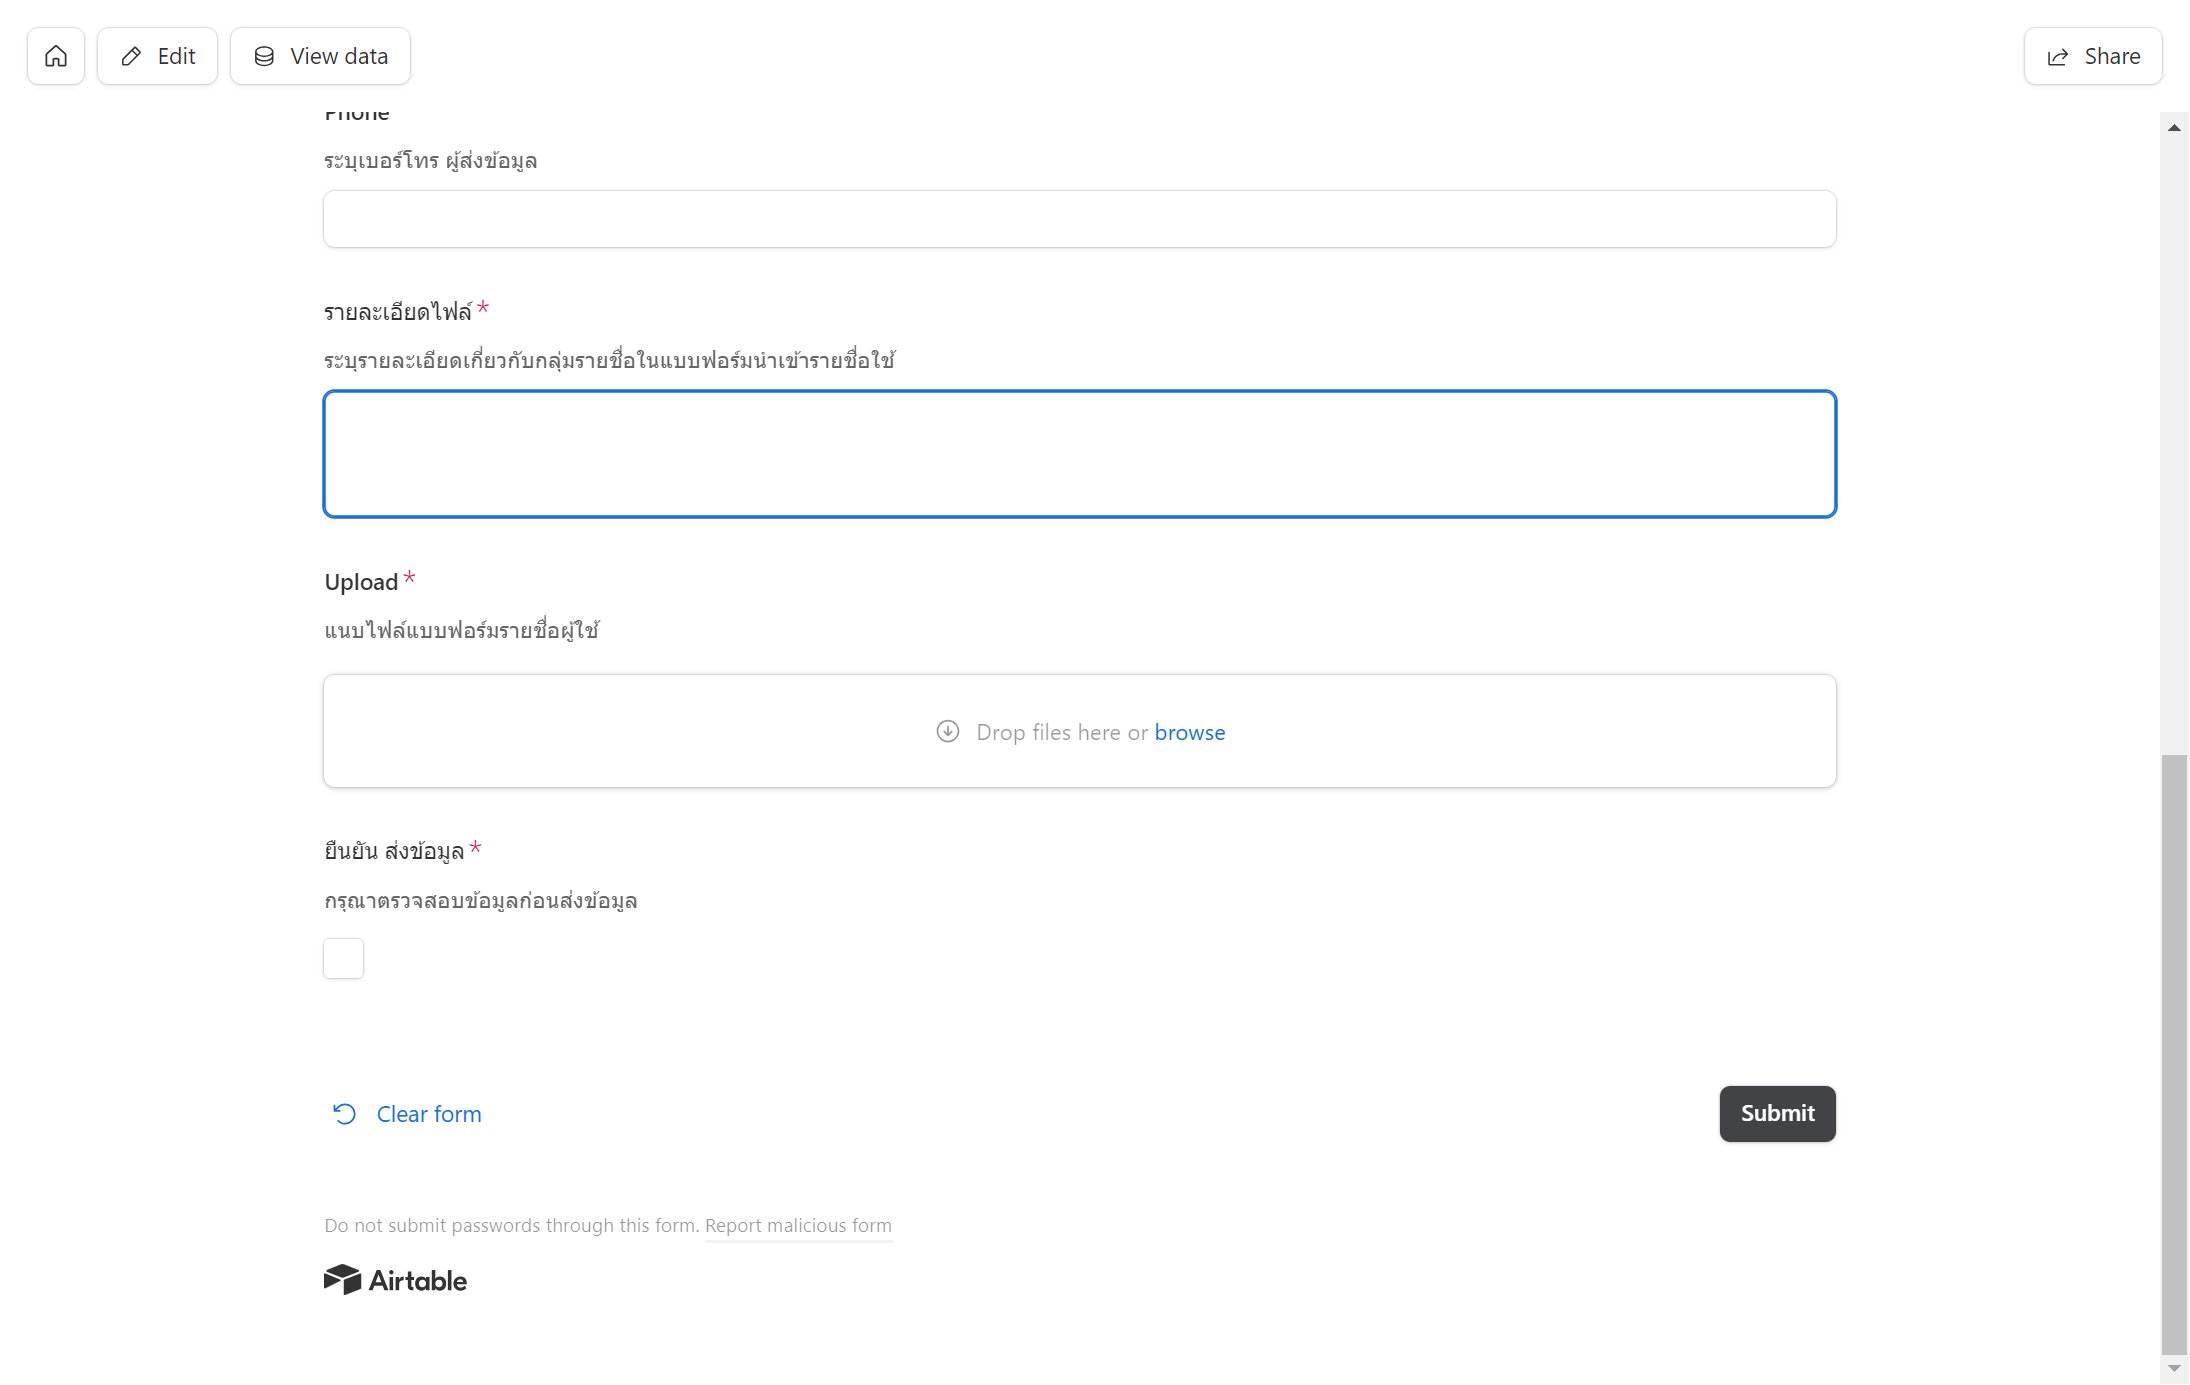Image resolution: width=2190 pixels, height=1385 pixels.
Task: Focus the phone number input field
Action: [1080, 219]
